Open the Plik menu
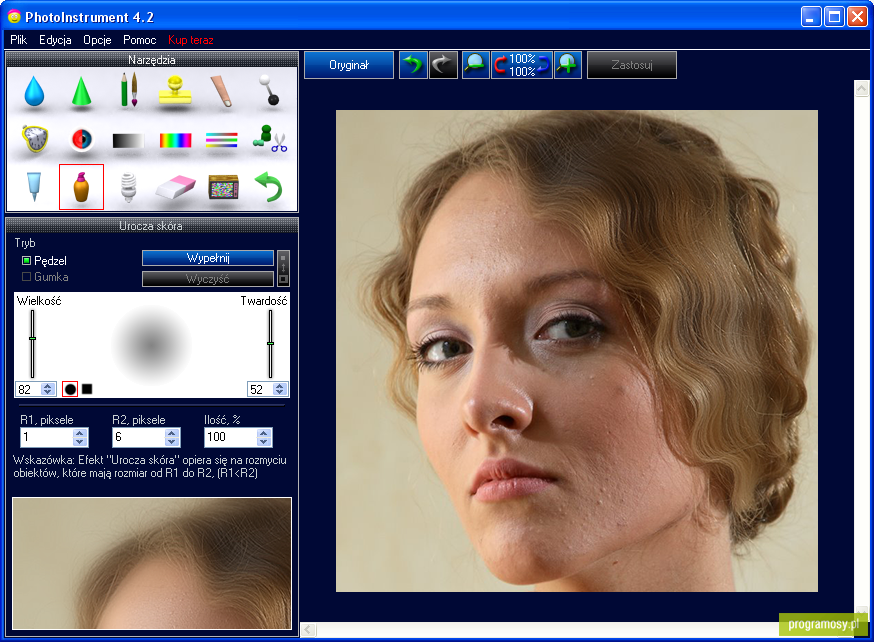The image size is (874, 642). point(18,40)
